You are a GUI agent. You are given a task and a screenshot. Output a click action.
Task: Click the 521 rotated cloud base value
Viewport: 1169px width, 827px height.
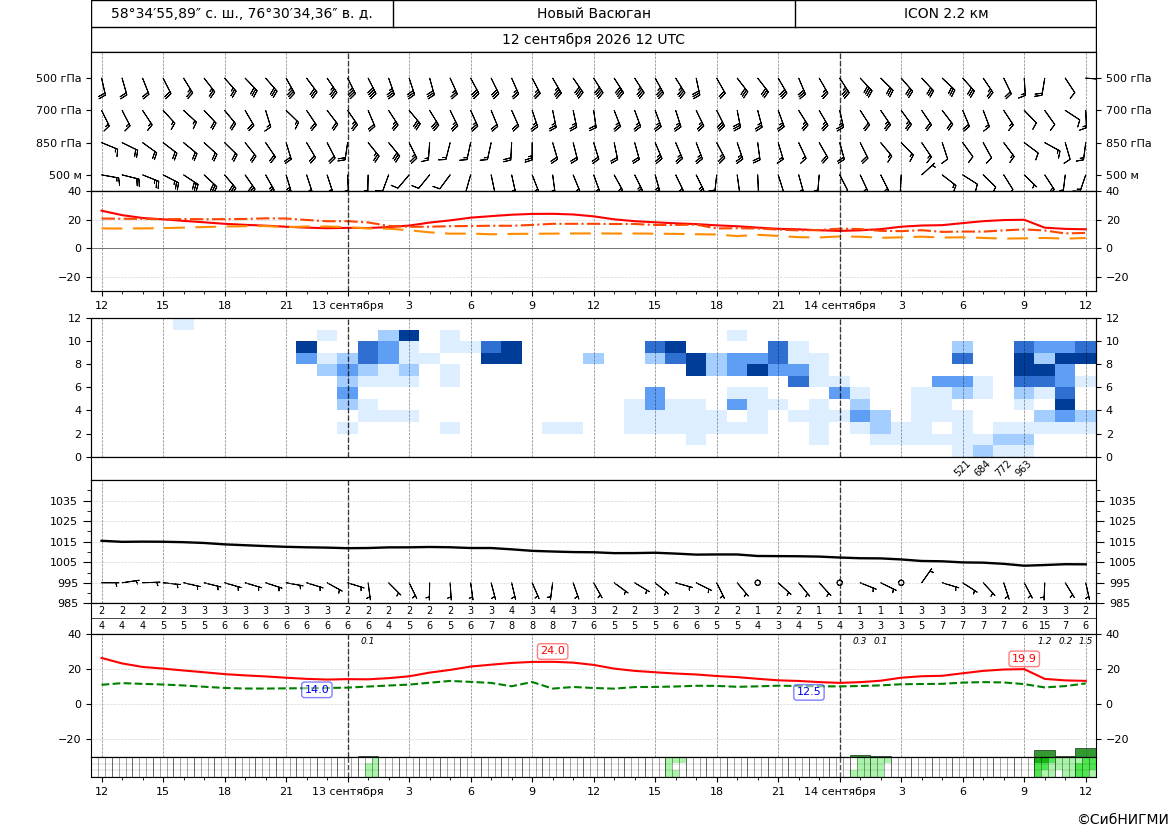tap(962, 468)
